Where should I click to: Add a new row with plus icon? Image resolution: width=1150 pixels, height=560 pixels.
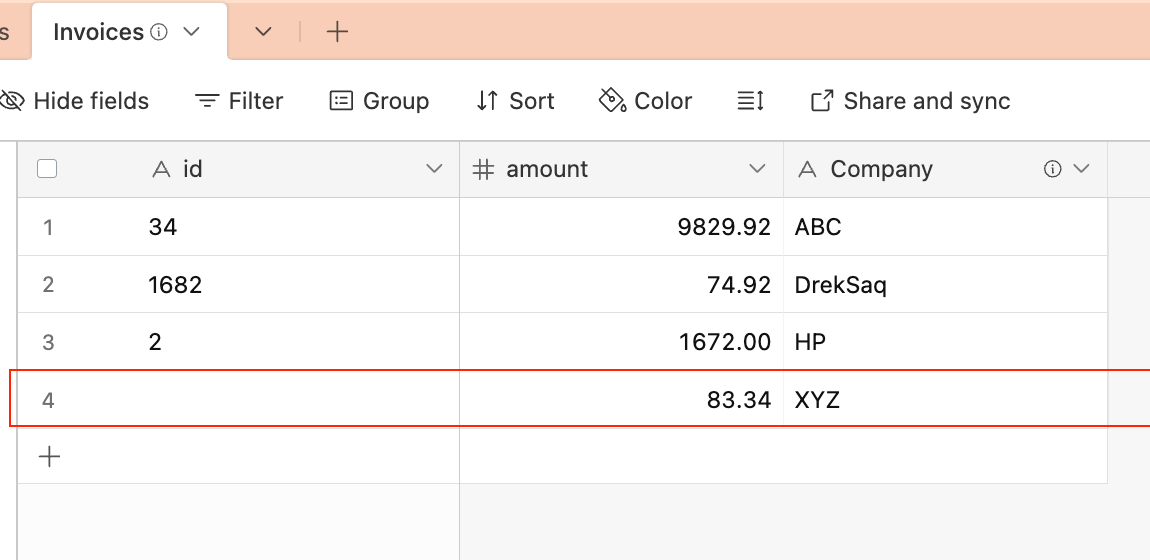pos(49,457)
